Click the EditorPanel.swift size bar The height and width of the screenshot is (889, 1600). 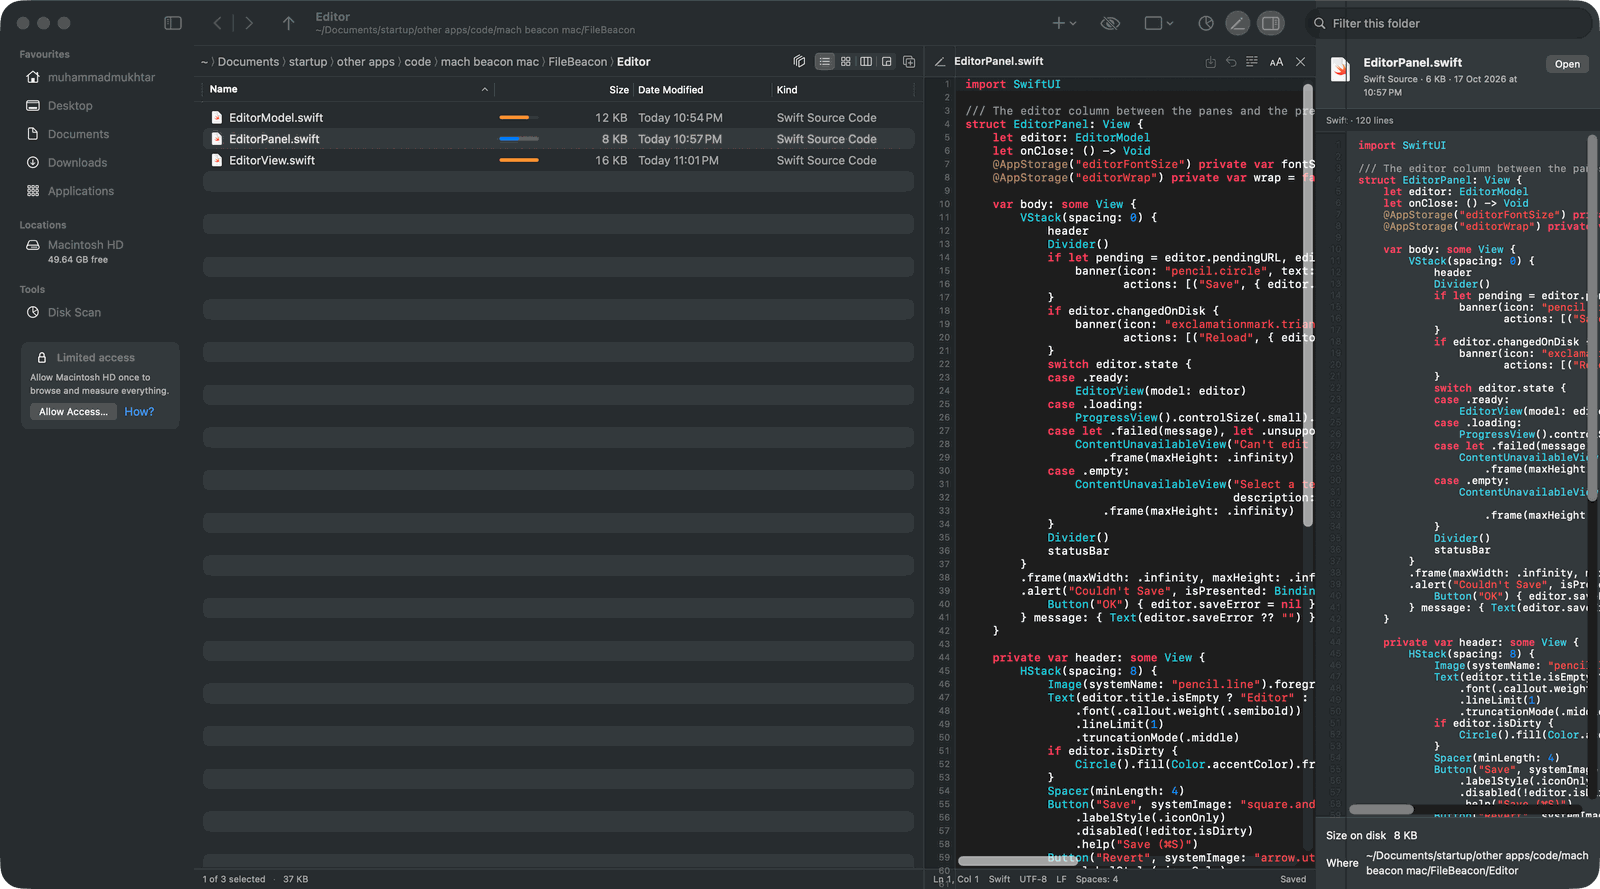click(x=519, y=139)
